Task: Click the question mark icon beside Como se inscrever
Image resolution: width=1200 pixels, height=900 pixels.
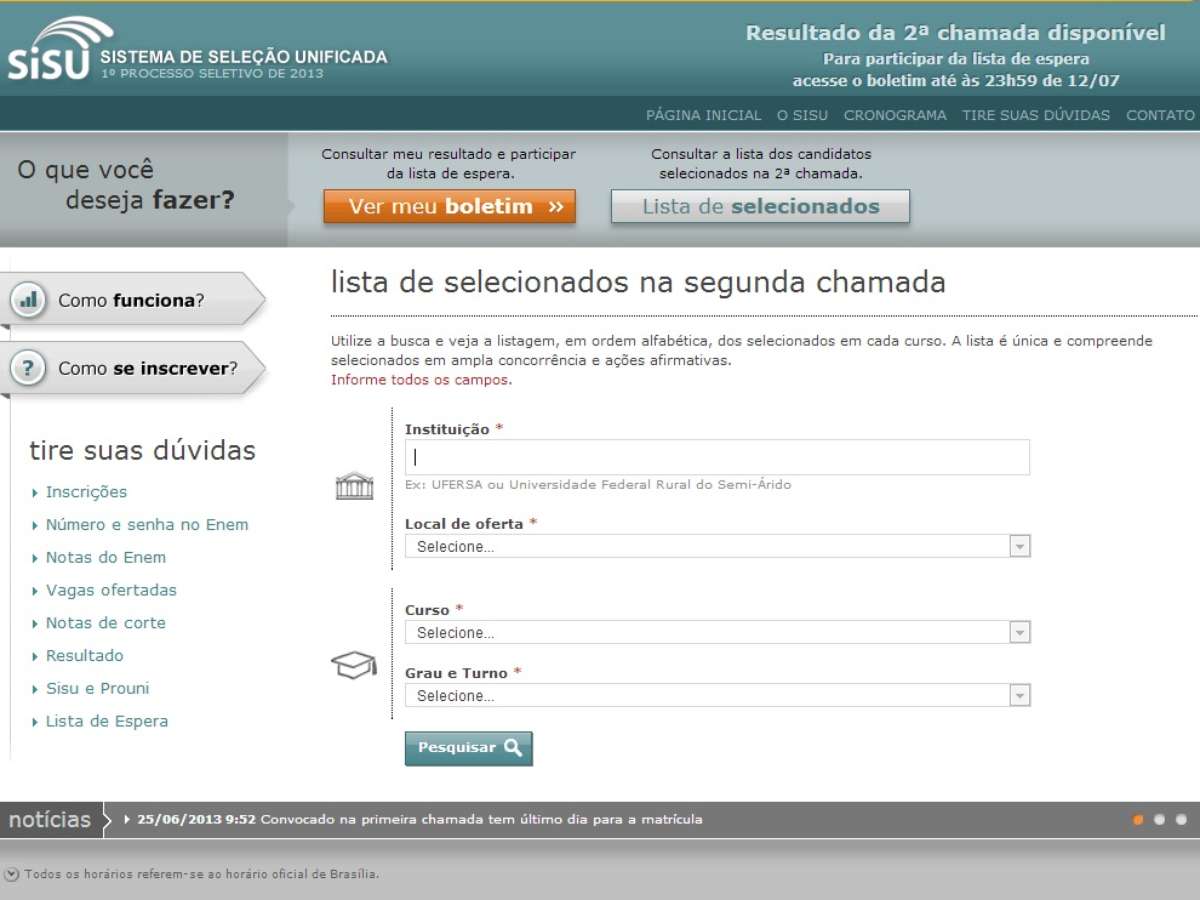Action: [29, 368]
